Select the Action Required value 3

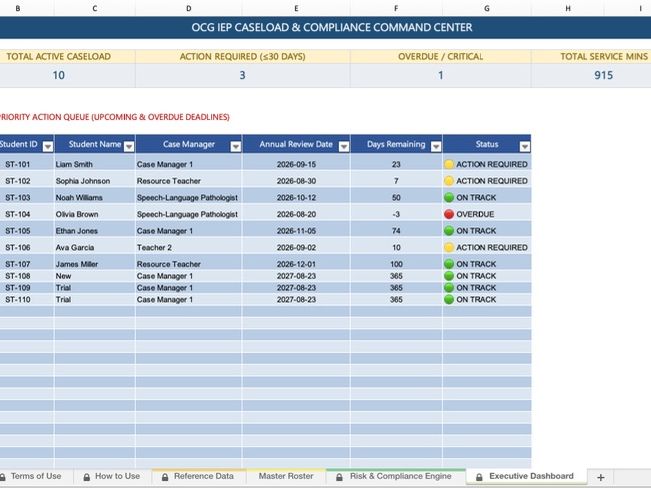pyautogui.click(x=242, y=75)
